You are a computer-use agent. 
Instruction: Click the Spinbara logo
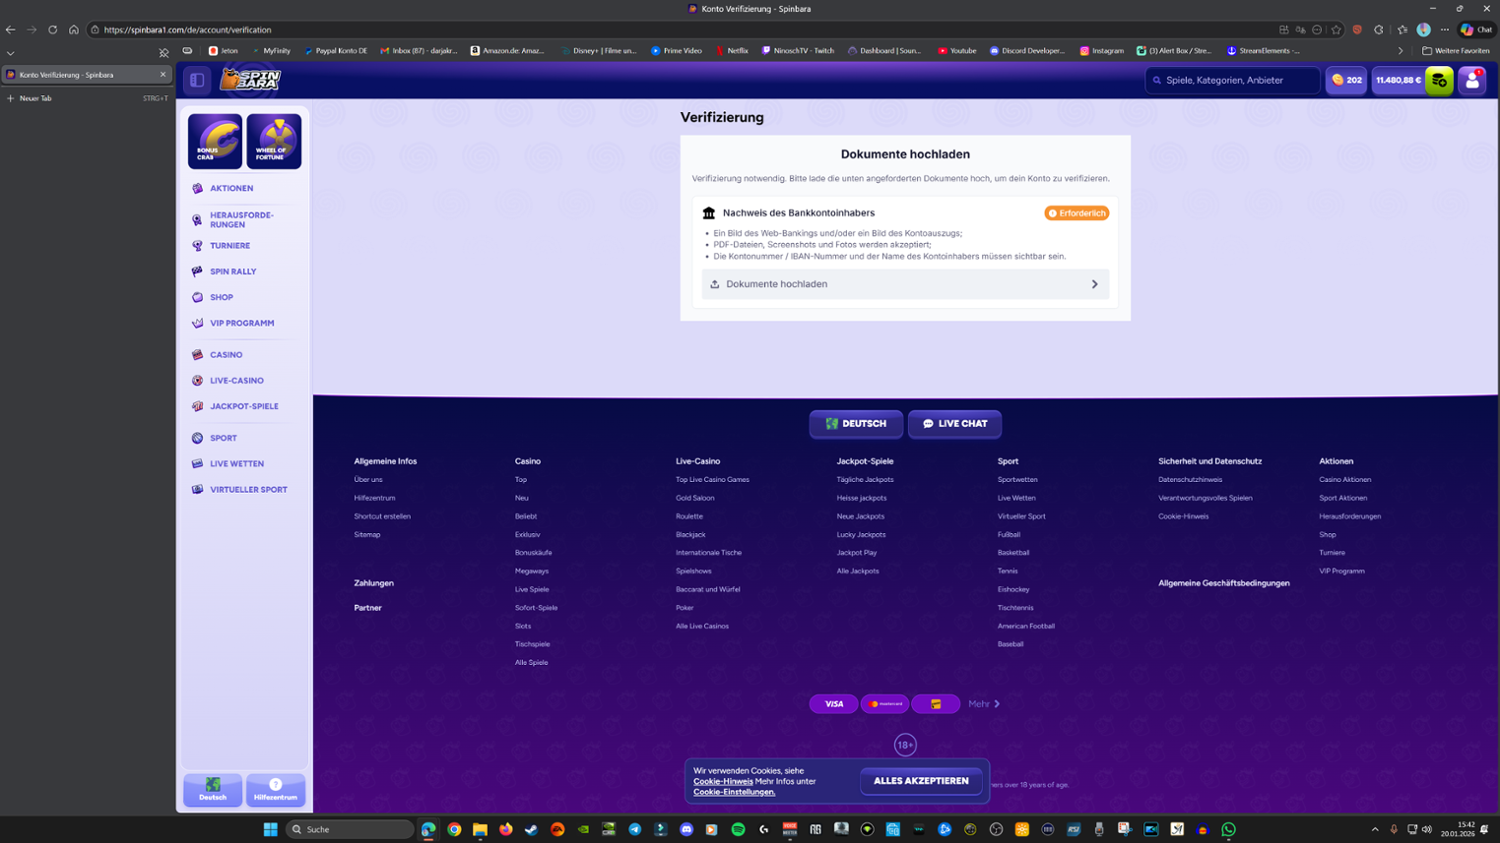(x=250, y=80)
